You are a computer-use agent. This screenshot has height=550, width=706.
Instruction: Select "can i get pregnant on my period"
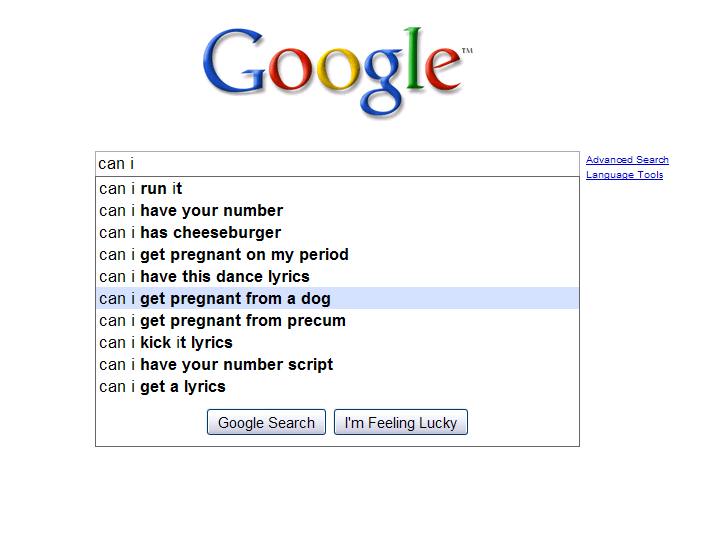click(x=224, y=255)
